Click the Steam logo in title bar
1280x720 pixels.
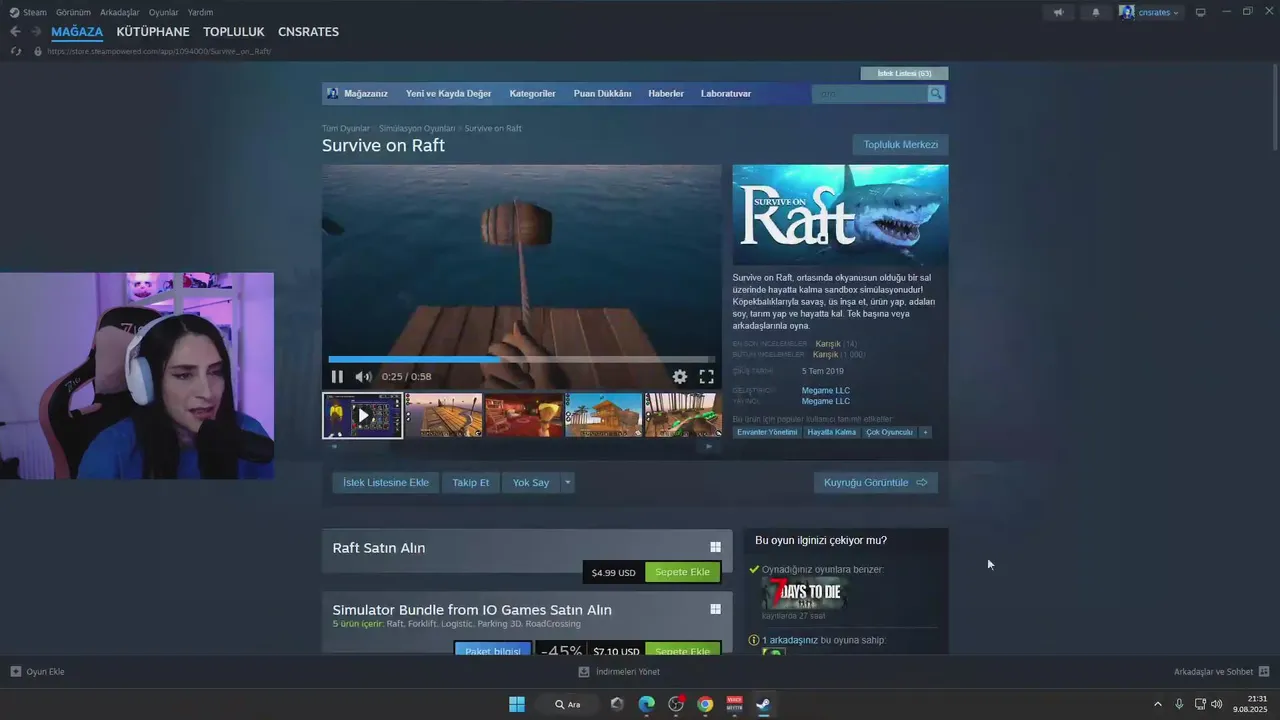[x=14, y=12]
